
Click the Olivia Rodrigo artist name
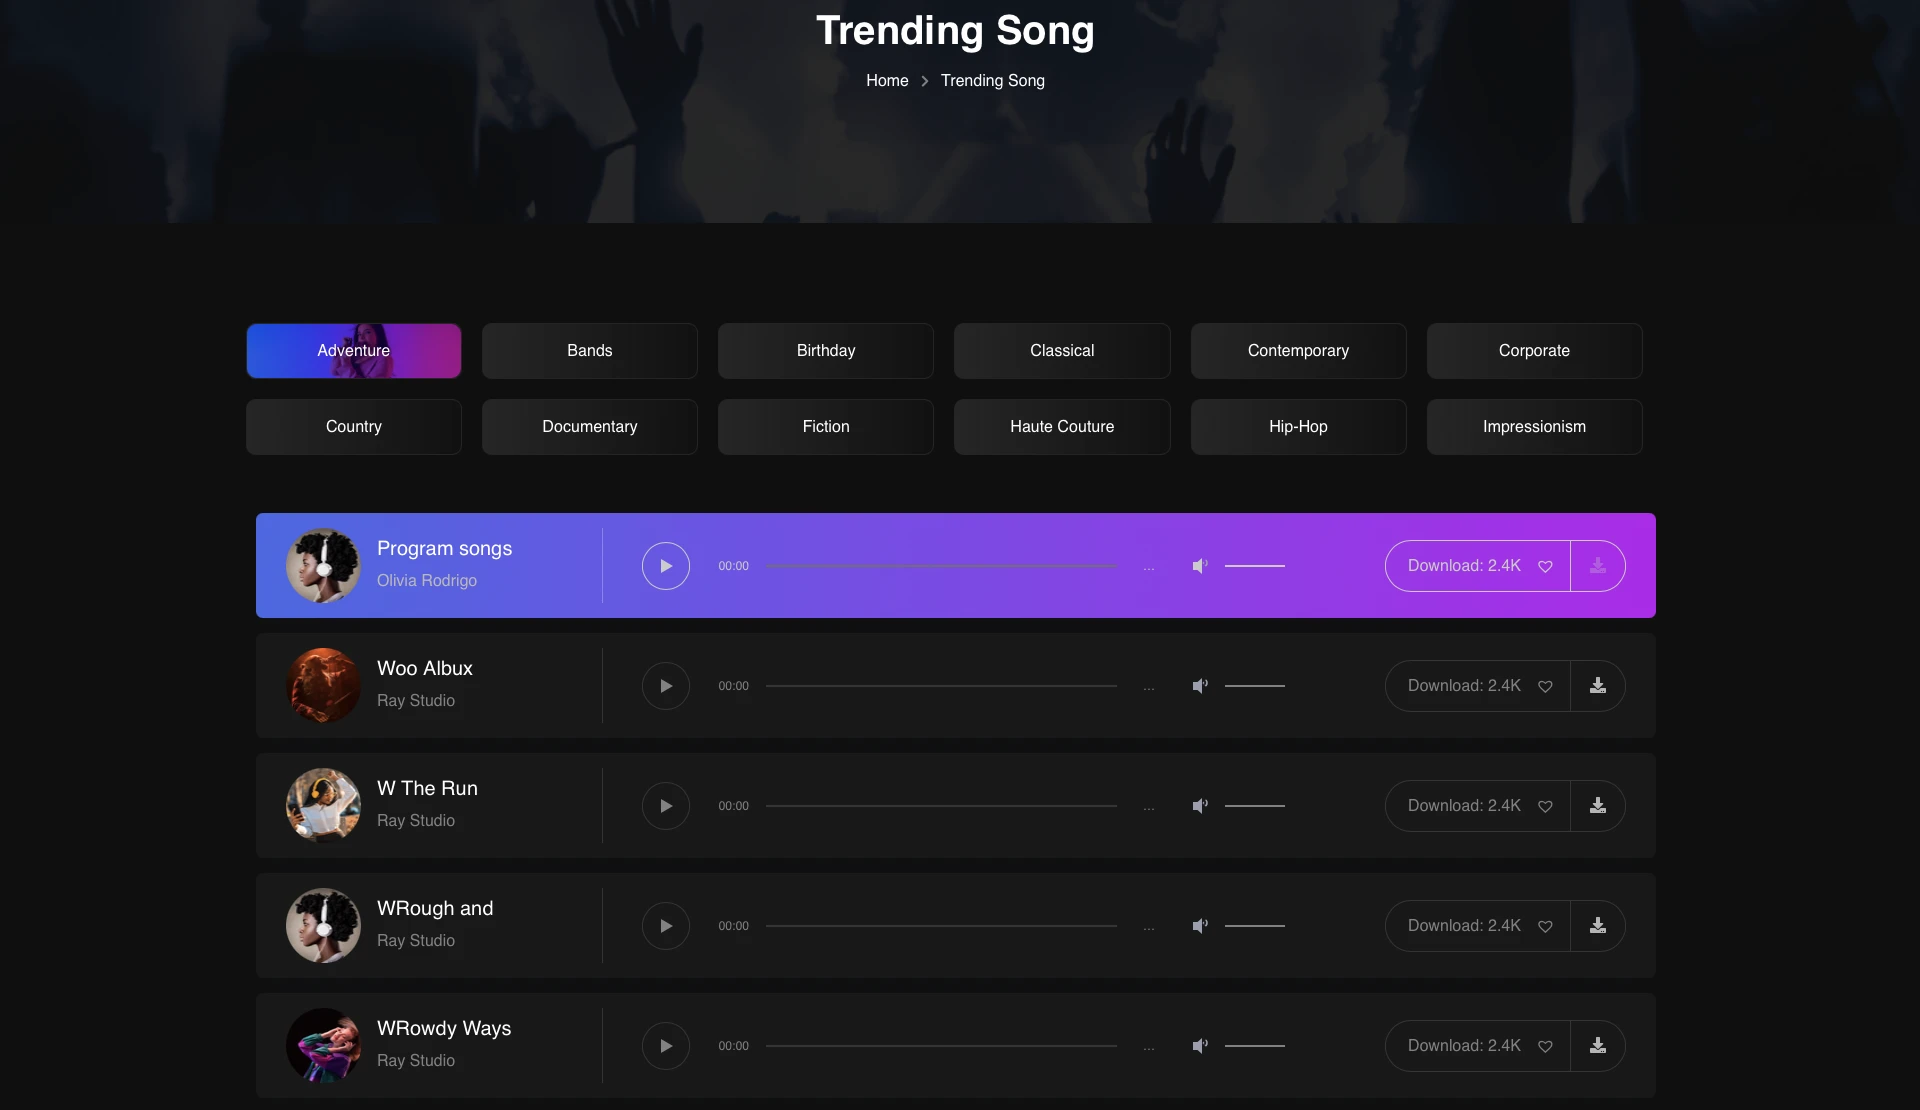tap(427, 581)
